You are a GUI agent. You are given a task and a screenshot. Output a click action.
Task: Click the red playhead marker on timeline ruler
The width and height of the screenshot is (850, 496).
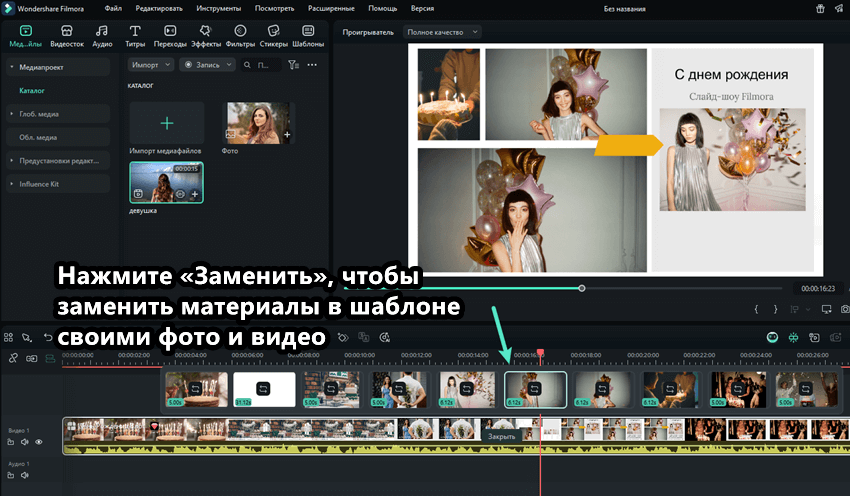(540, 353)
